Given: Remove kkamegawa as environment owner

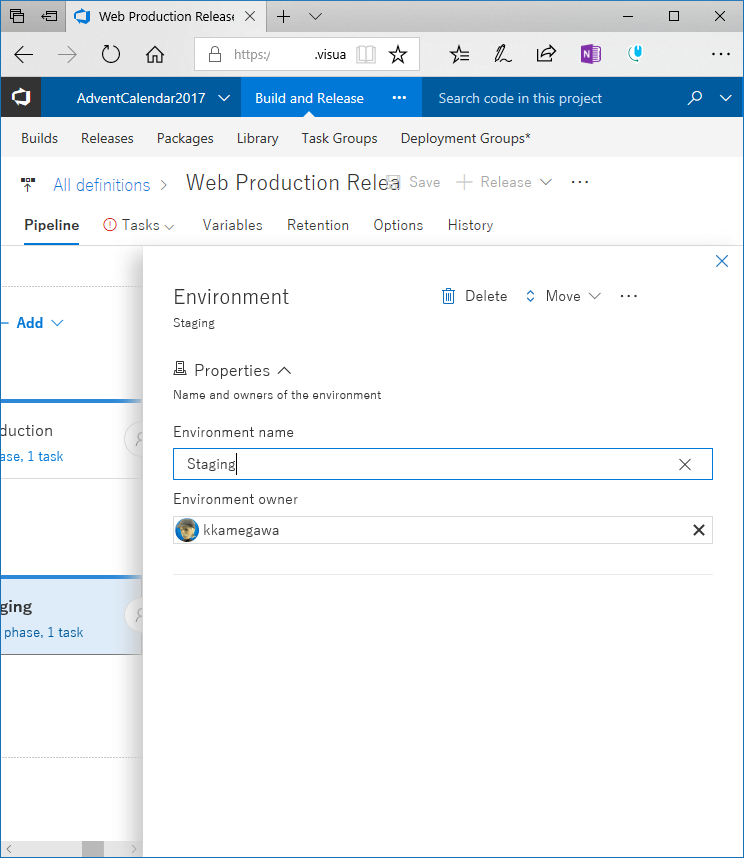Looking at the screenshot, I should click(699, 530).
